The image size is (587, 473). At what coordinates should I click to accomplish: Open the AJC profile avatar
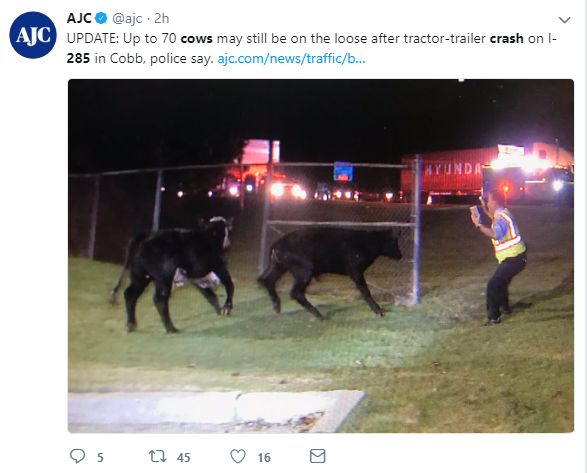coord(33,35)
